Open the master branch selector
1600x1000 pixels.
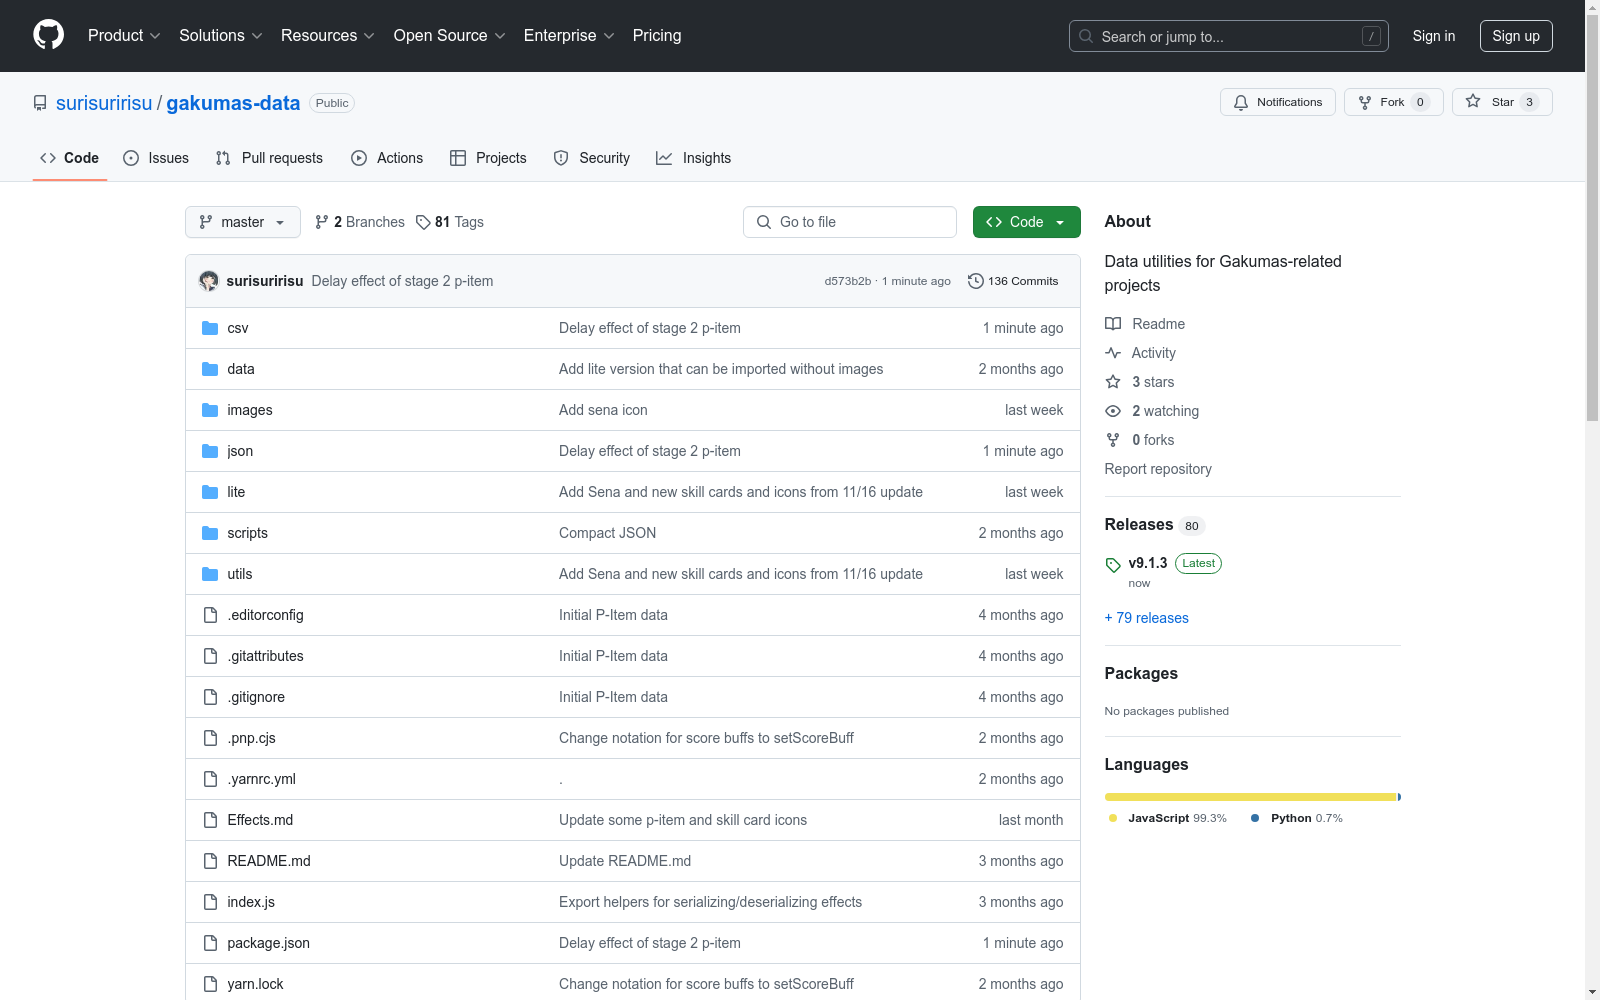[x=243, y=222]
